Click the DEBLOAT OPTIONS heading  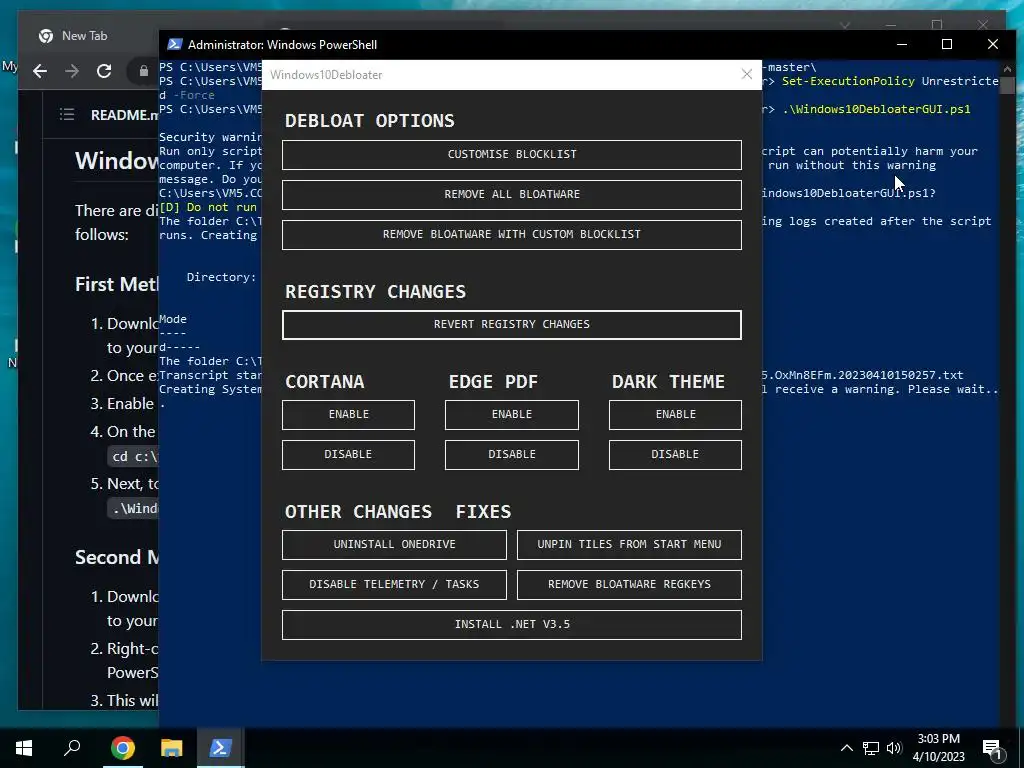pyautogui.click(x=370, y=121)
